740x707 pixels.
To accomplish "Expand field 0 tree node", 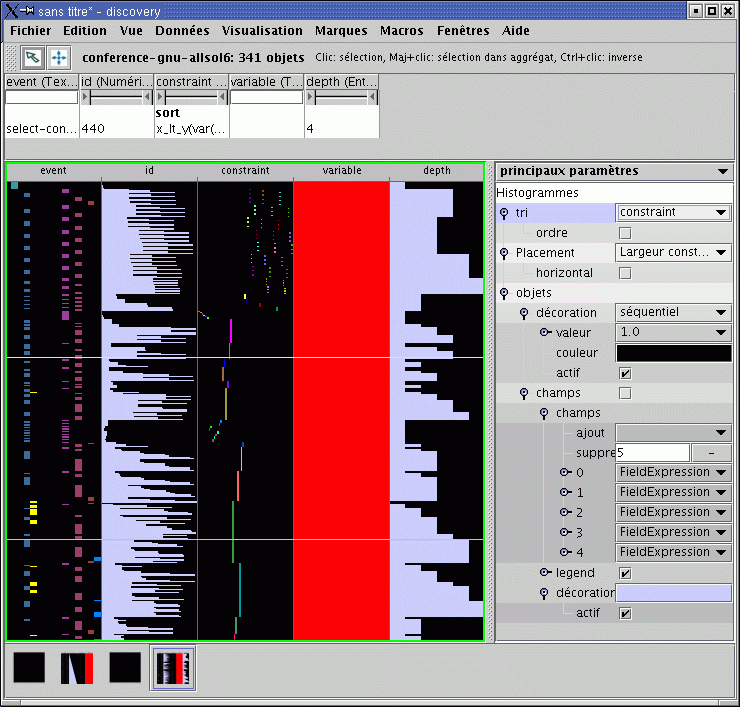I will [564, 472].
